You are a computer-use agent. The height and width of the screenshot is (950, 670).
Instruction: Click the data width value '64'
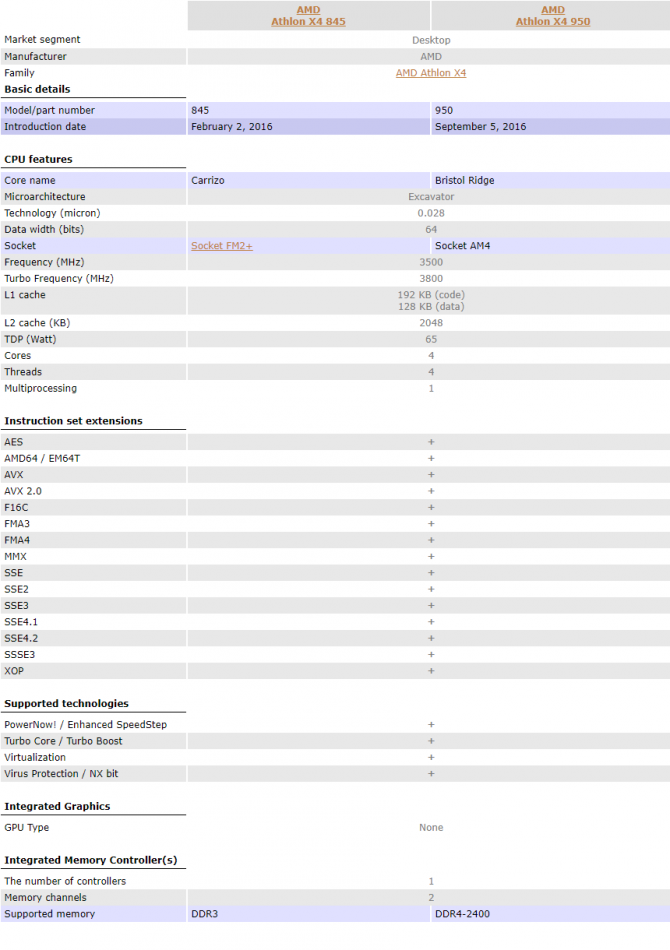point(431,230)
